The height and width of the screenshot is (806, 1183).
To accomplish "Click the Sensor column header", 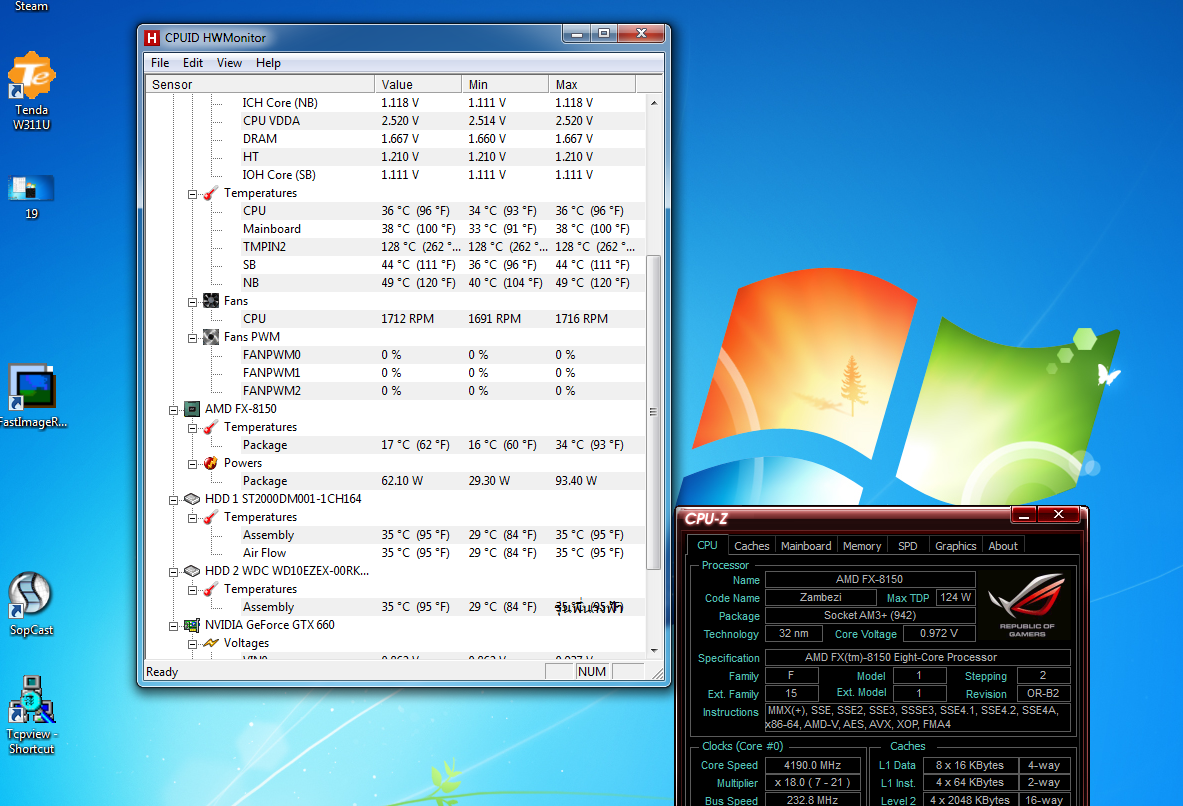I will pos(260,85).
